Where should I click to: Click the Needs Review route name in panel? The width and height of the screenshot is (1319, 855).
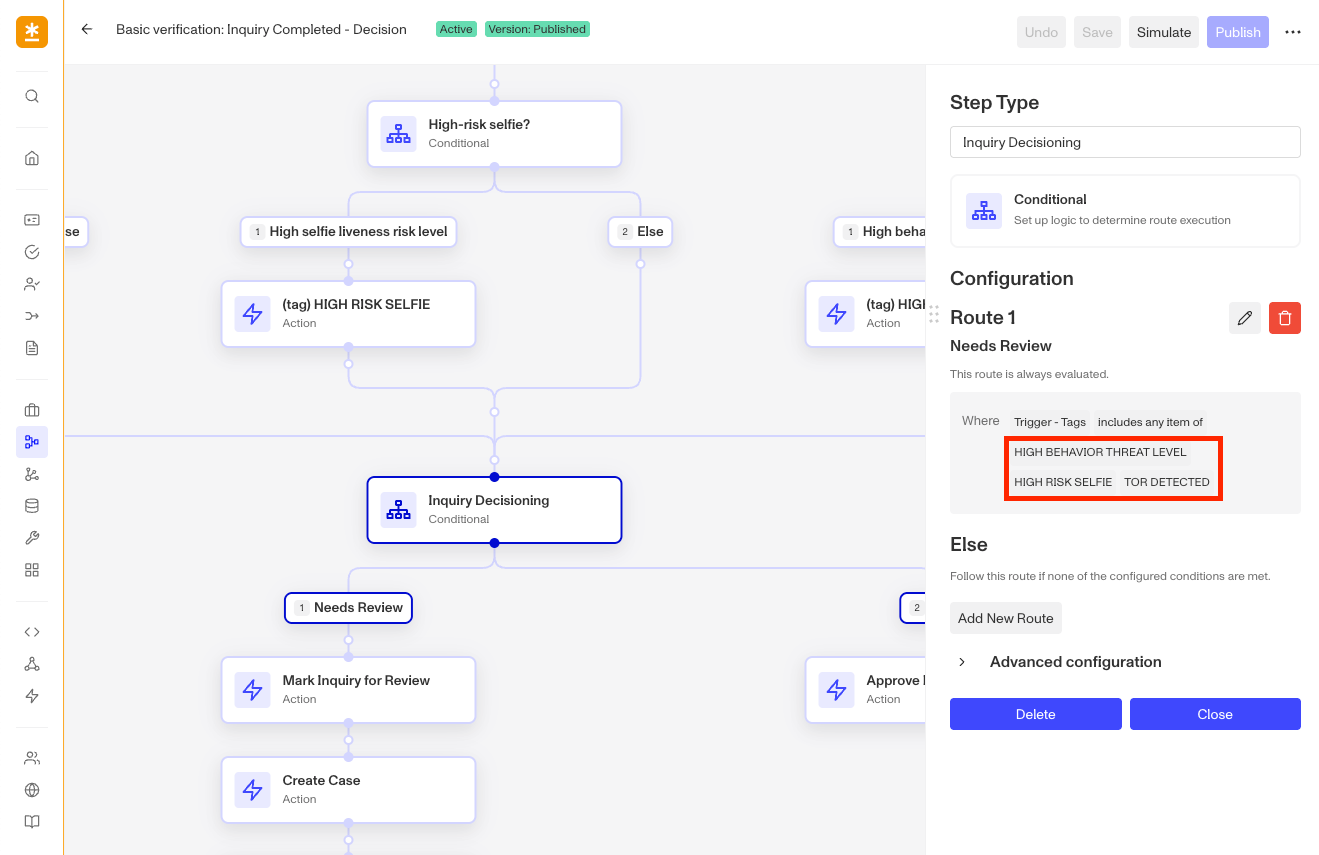pos(1001,346)
